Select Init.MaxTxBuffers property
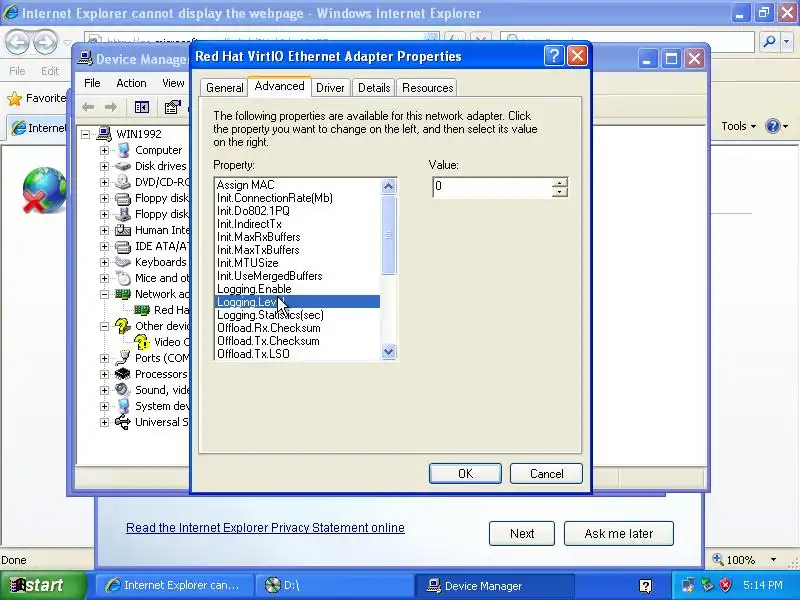The height and width of the screenshot is (600, 800). (258, 250)
